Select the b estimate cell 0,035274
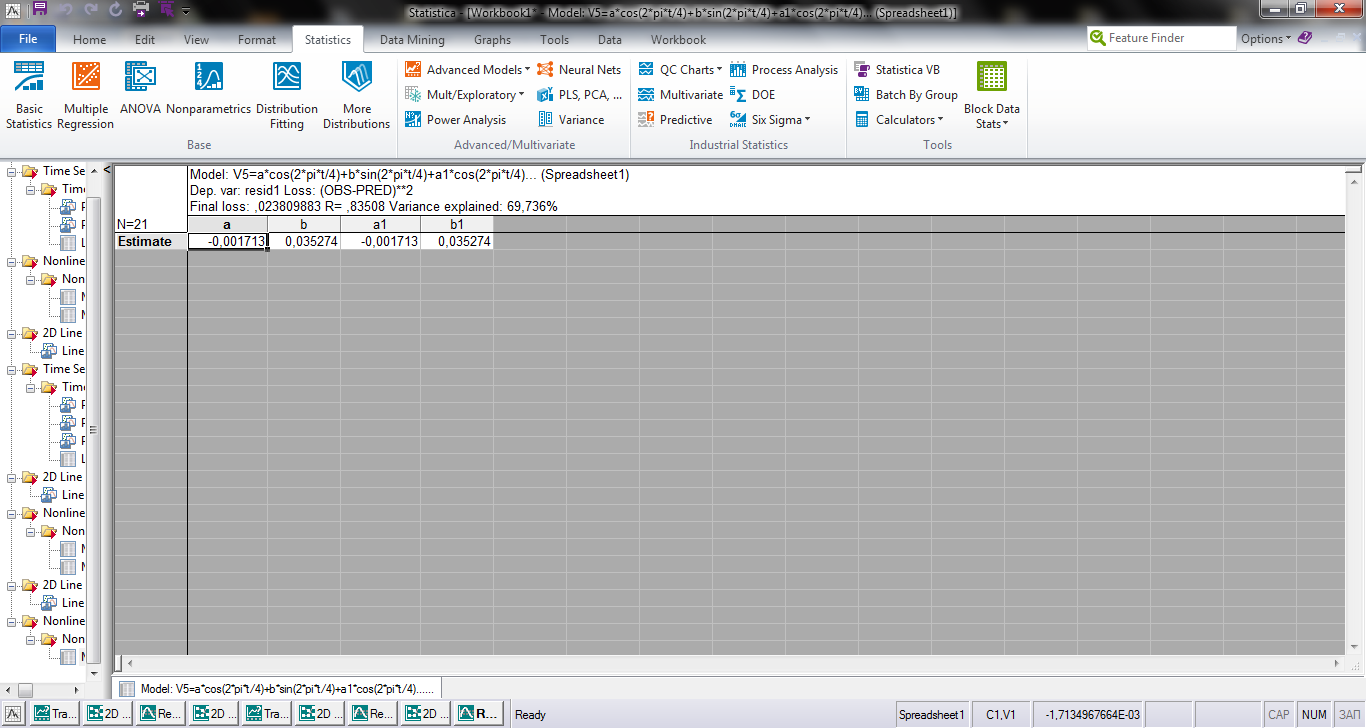The height and width of the screenshot is (728, 1366). pos(304,242)
